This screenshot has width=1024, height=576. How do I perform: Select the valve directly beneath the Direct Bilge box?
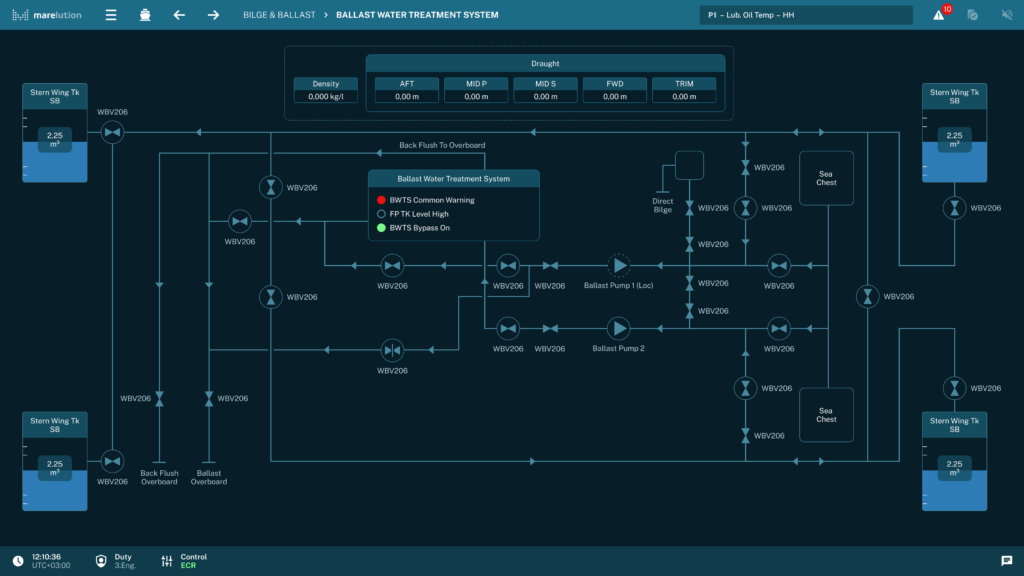point(690,208)
